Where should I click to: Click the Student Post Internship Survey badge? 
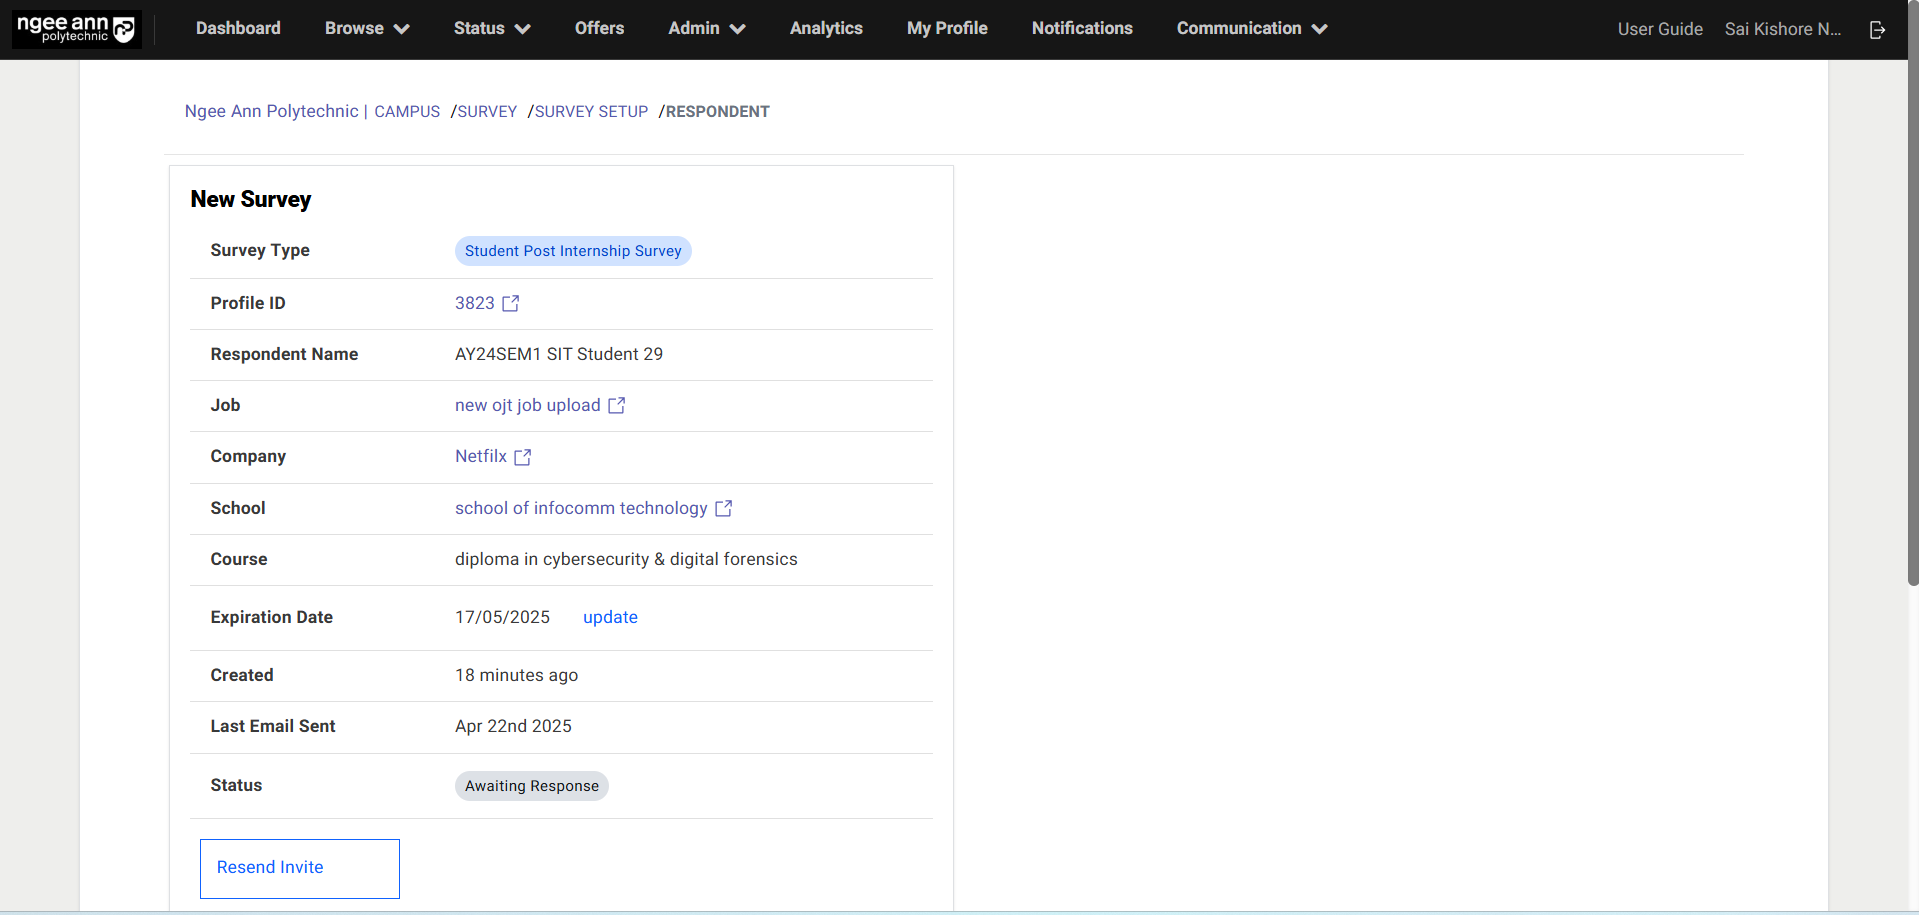point(572,250)
